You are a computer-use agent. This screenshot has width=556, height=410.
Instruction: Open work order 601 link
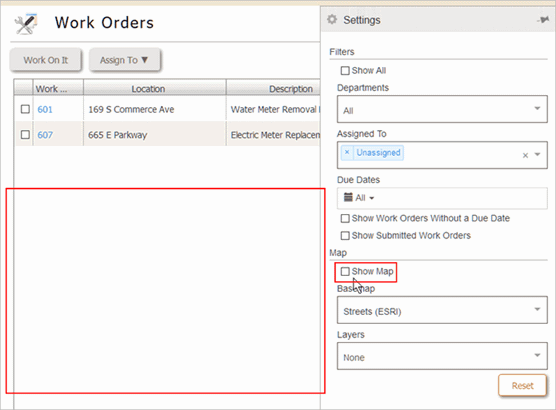[45, 109]
